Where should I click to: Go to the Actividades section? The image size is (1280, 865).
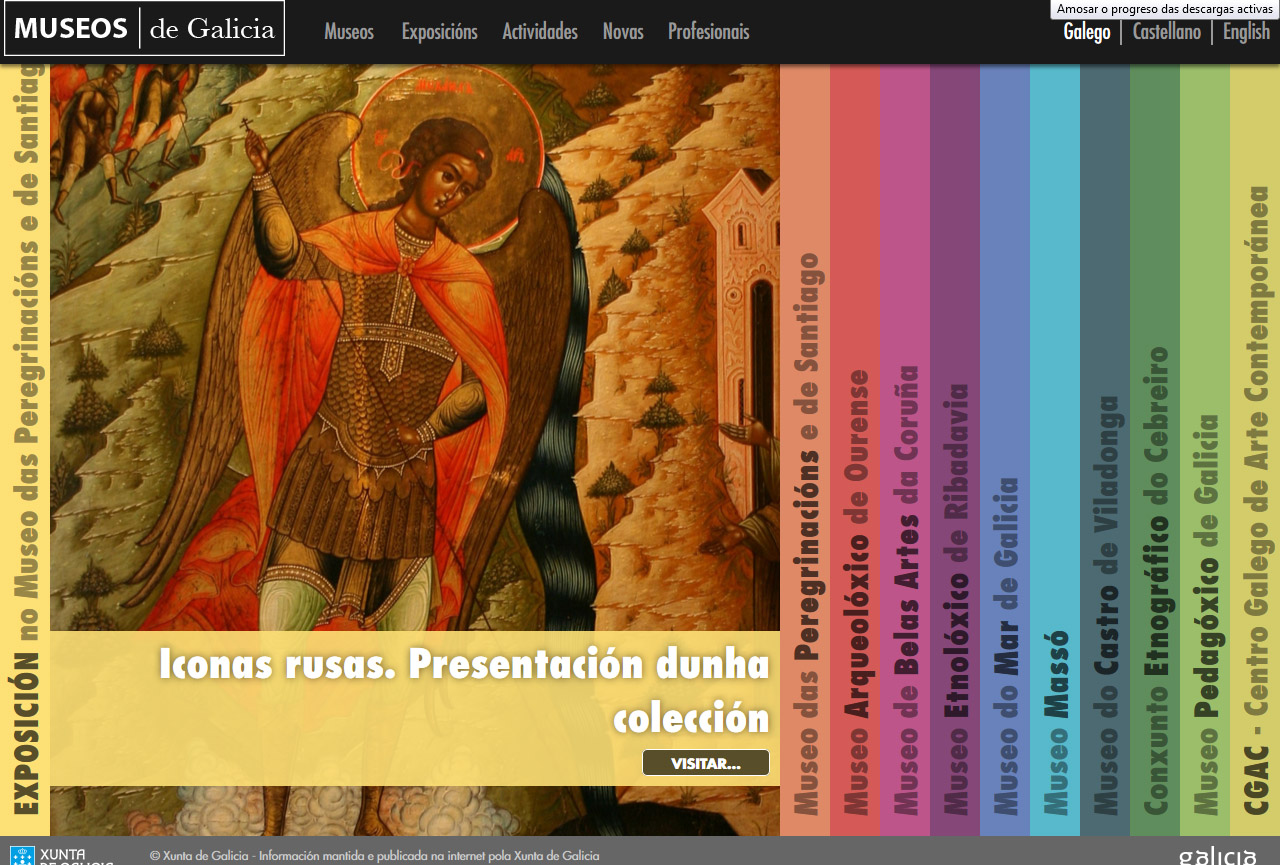pos(540,32)
